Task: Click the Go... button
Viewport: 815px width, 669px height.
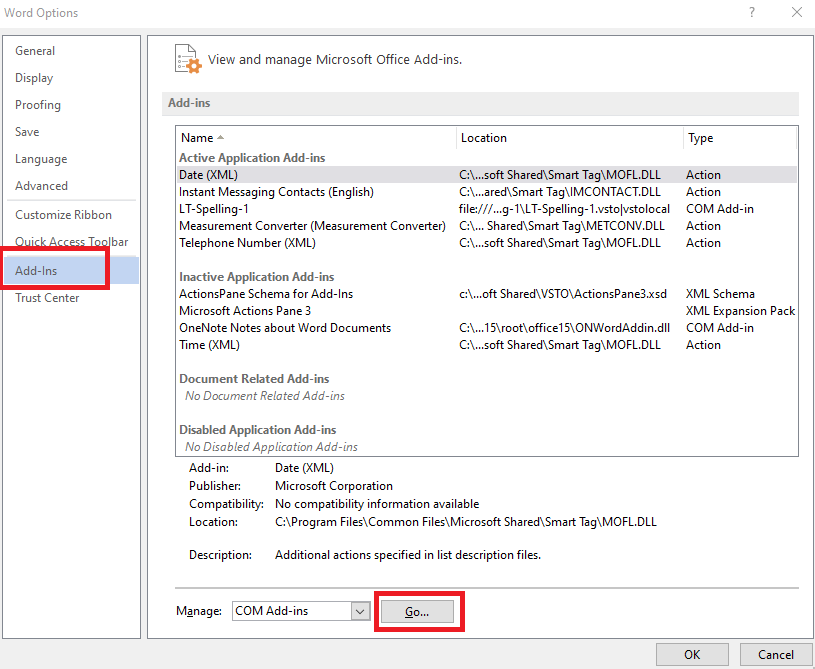Action: [x=417, y=612]
